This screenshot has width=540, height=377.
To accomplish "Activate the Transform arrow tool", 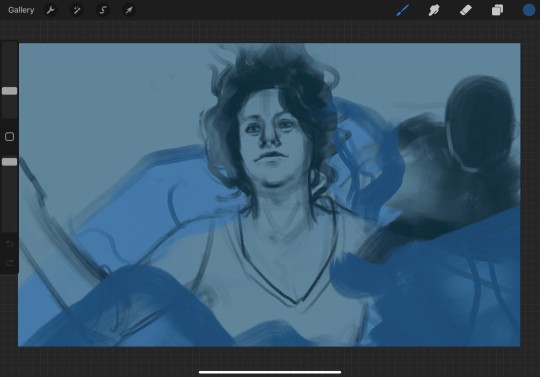I will pyautogui.click(x=129, y=10).
